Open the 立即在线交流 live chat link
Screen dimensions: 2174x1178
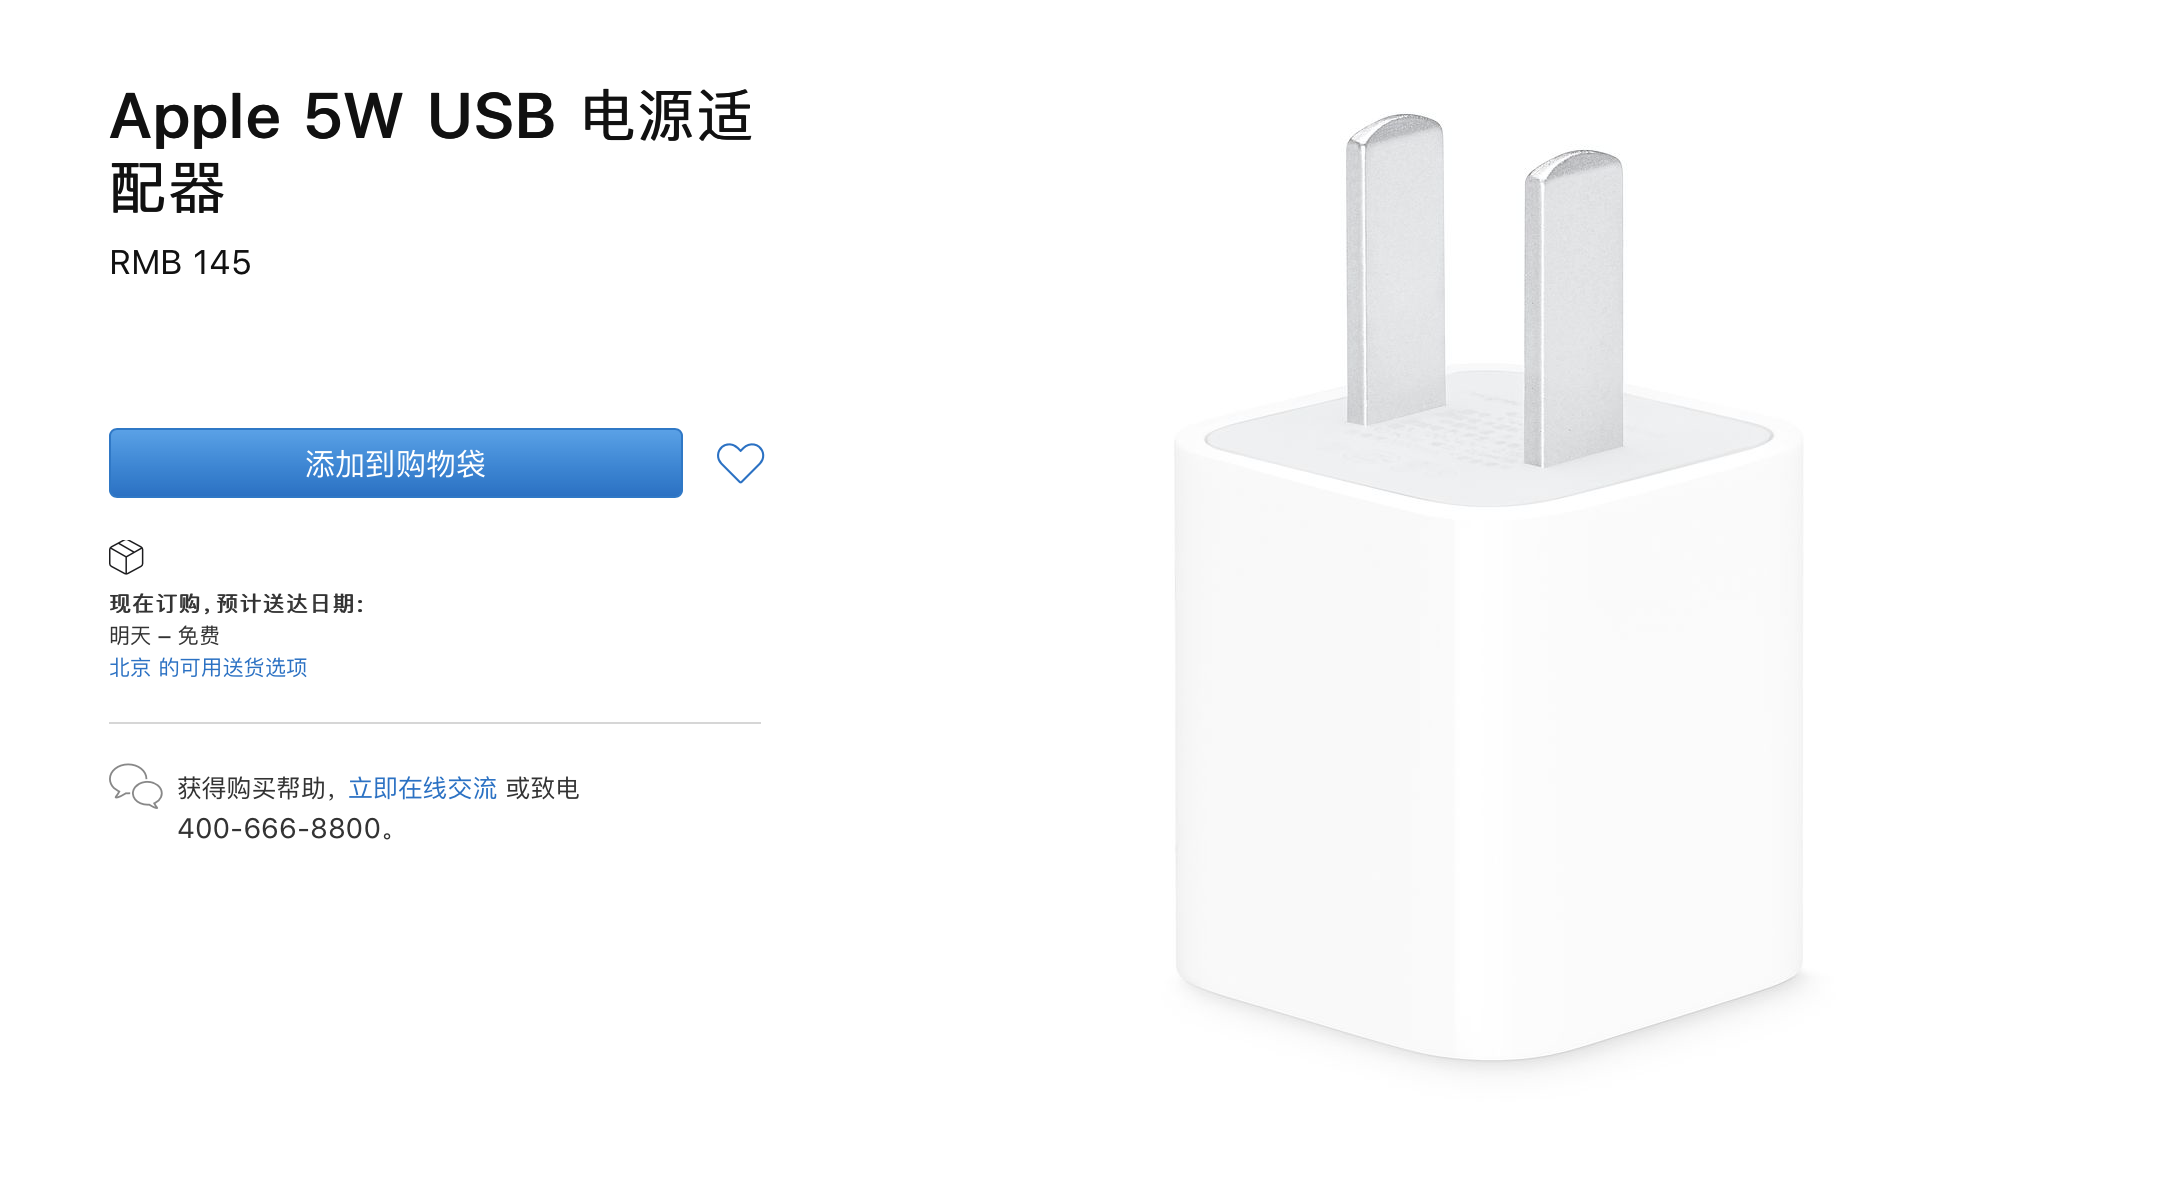(422, 788)
